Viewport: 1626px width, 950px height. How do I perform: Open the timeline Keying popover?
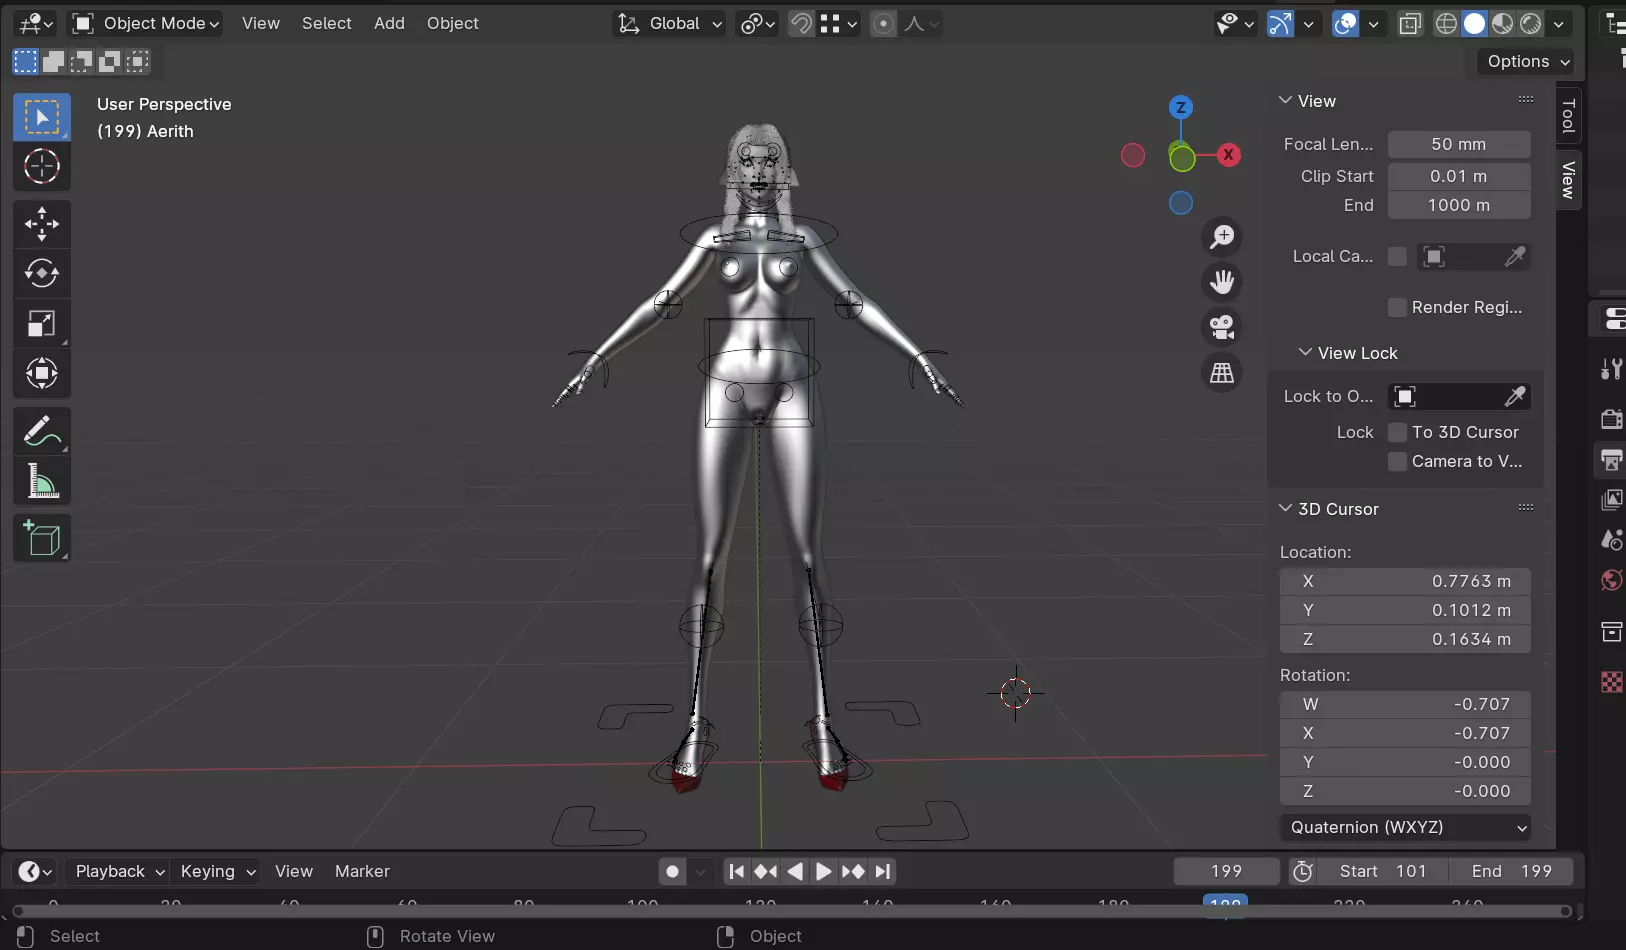pos(217,872)
